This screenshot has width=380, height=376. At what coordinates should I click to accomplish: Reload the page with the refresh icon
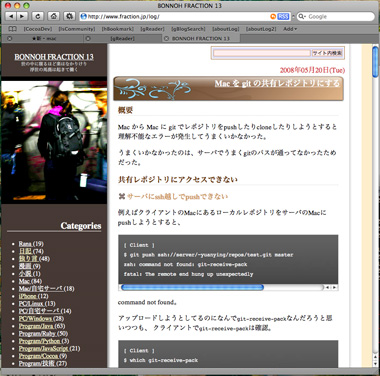pos(38,16)
